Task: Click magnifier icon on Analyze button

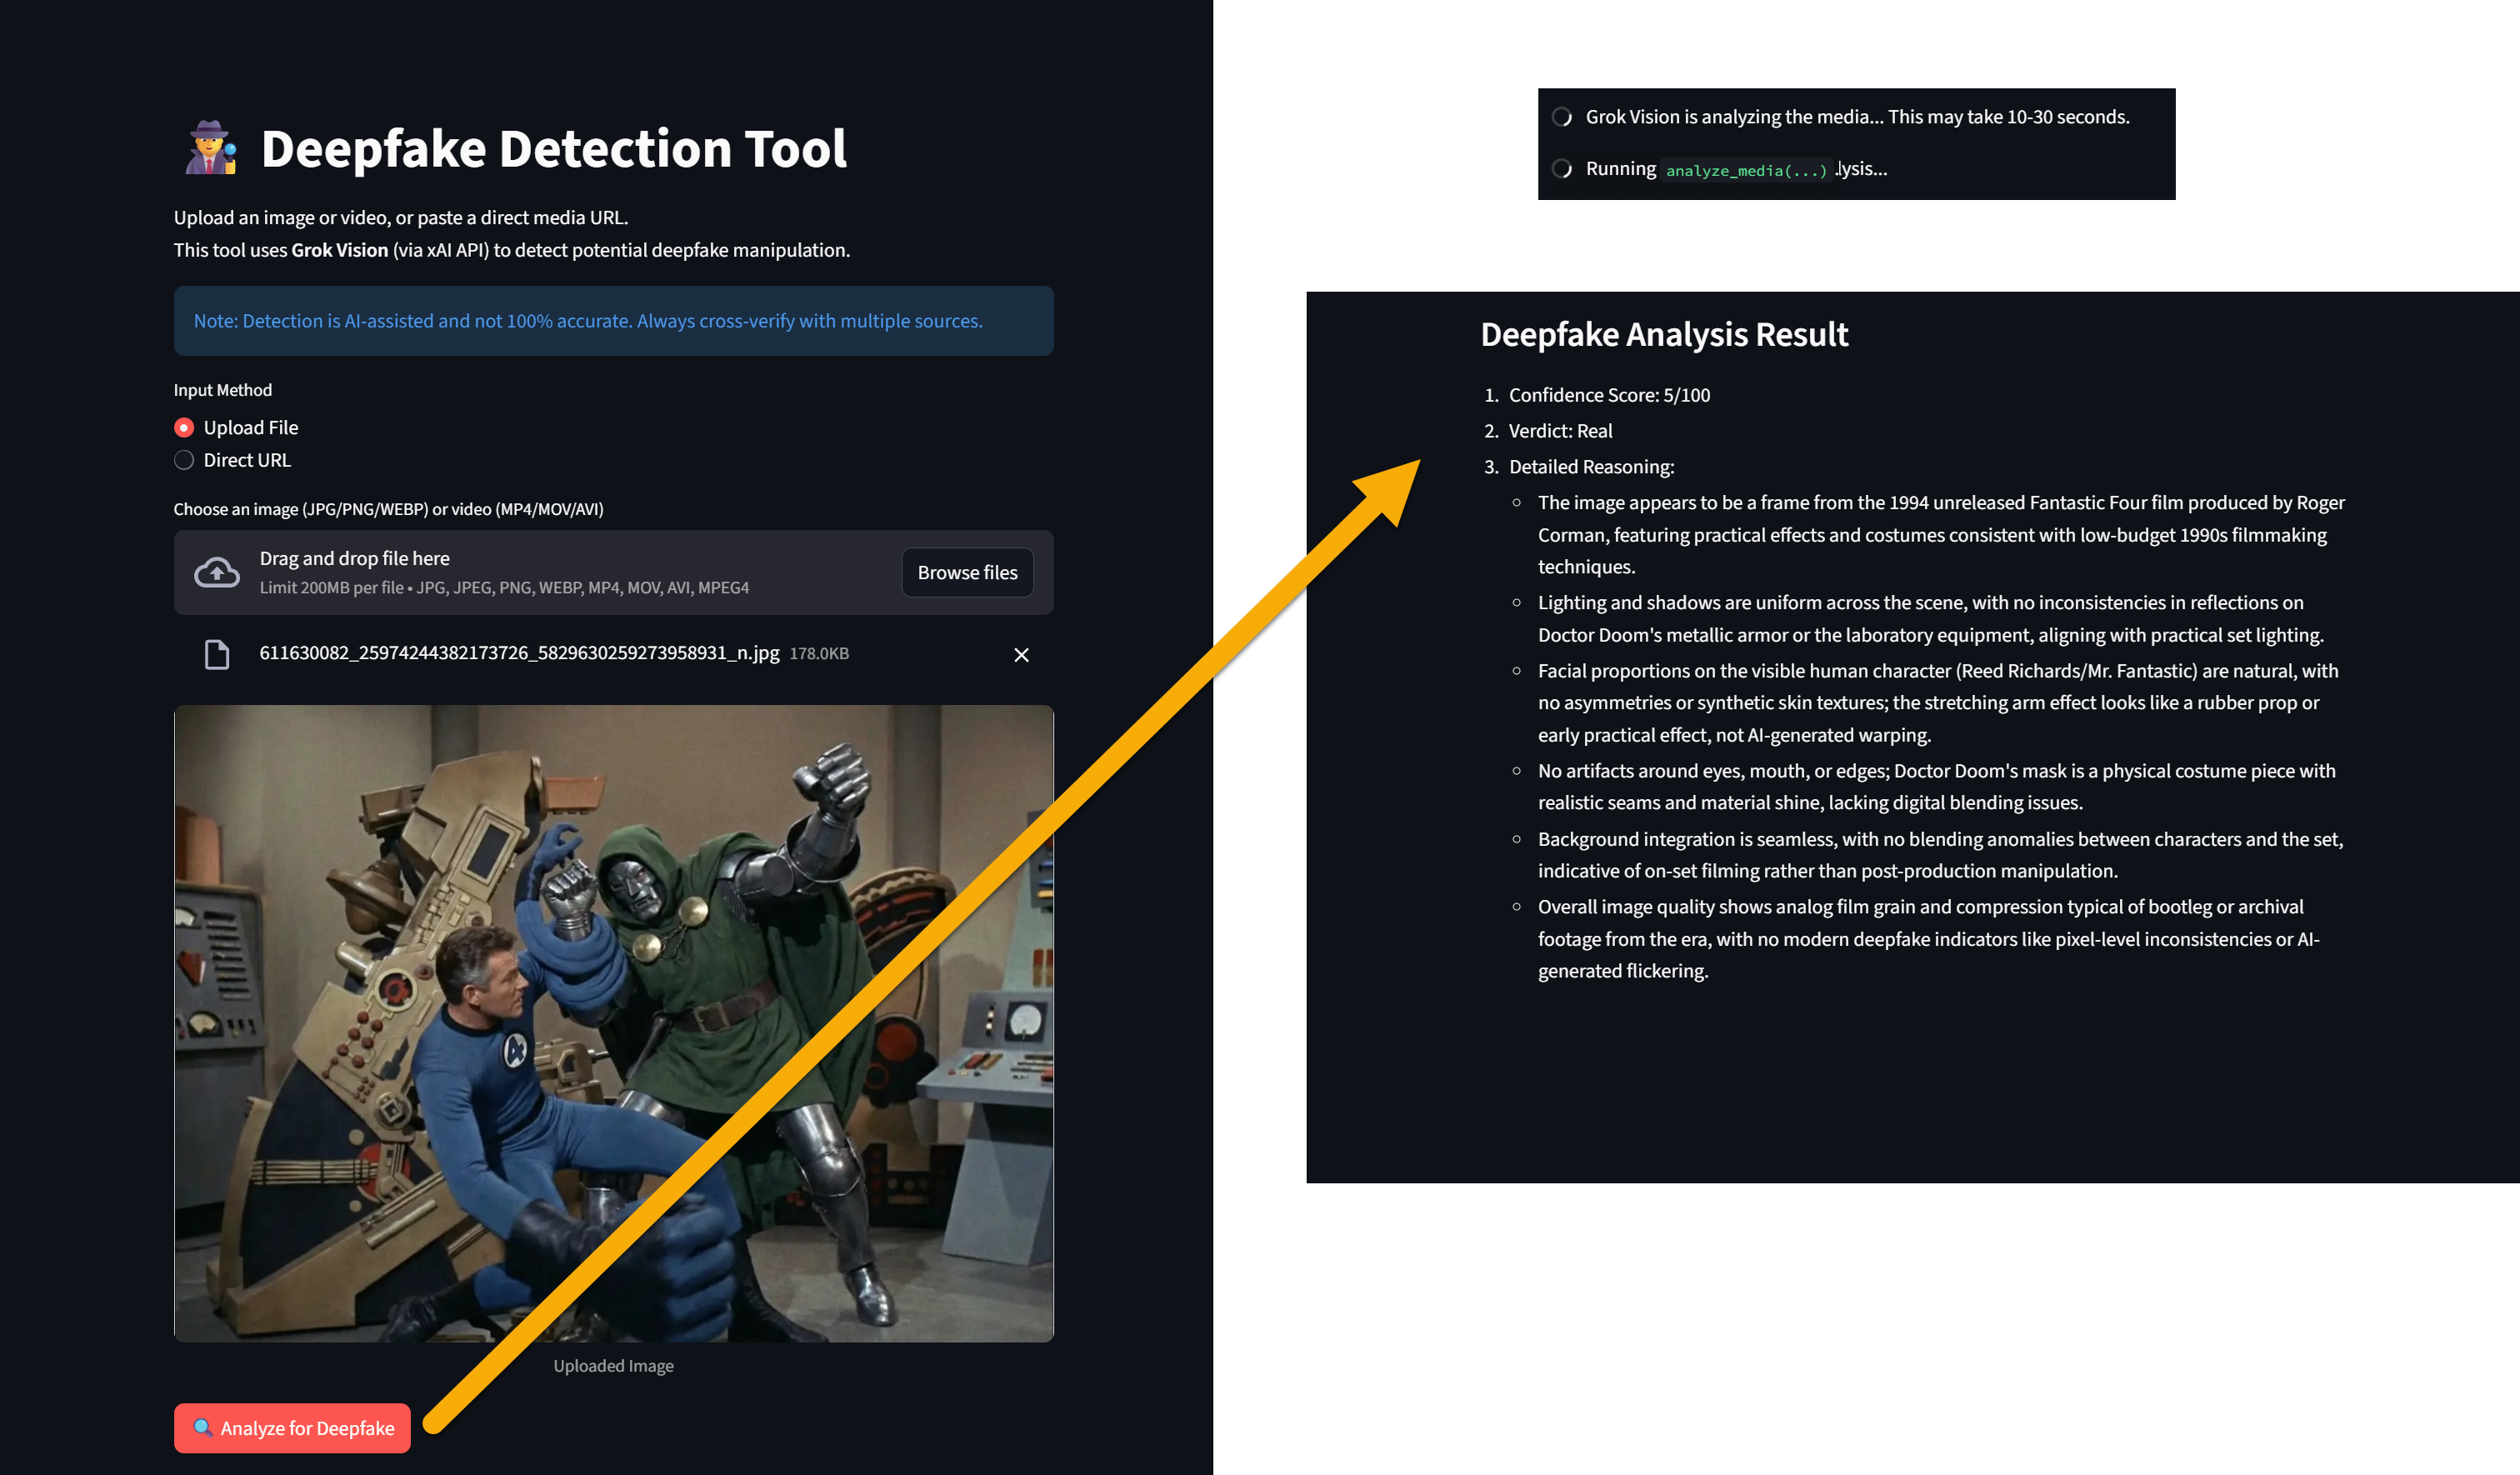Action: [x=202, y=1427]
